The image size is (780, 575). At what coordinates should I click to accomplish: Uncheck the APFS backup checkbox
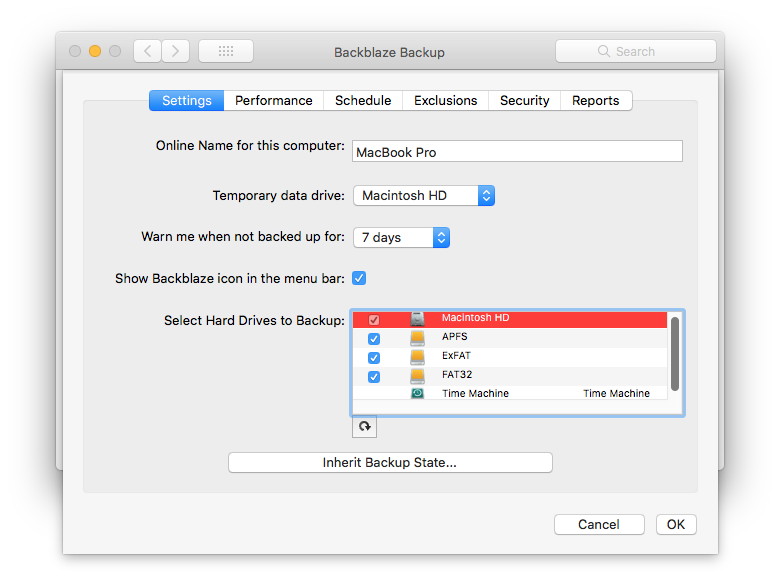(x=374, y=339)
